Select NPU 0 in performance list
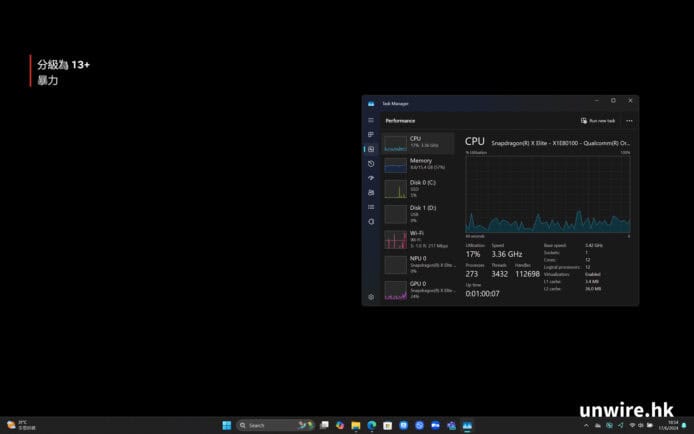 click(418, 264)
